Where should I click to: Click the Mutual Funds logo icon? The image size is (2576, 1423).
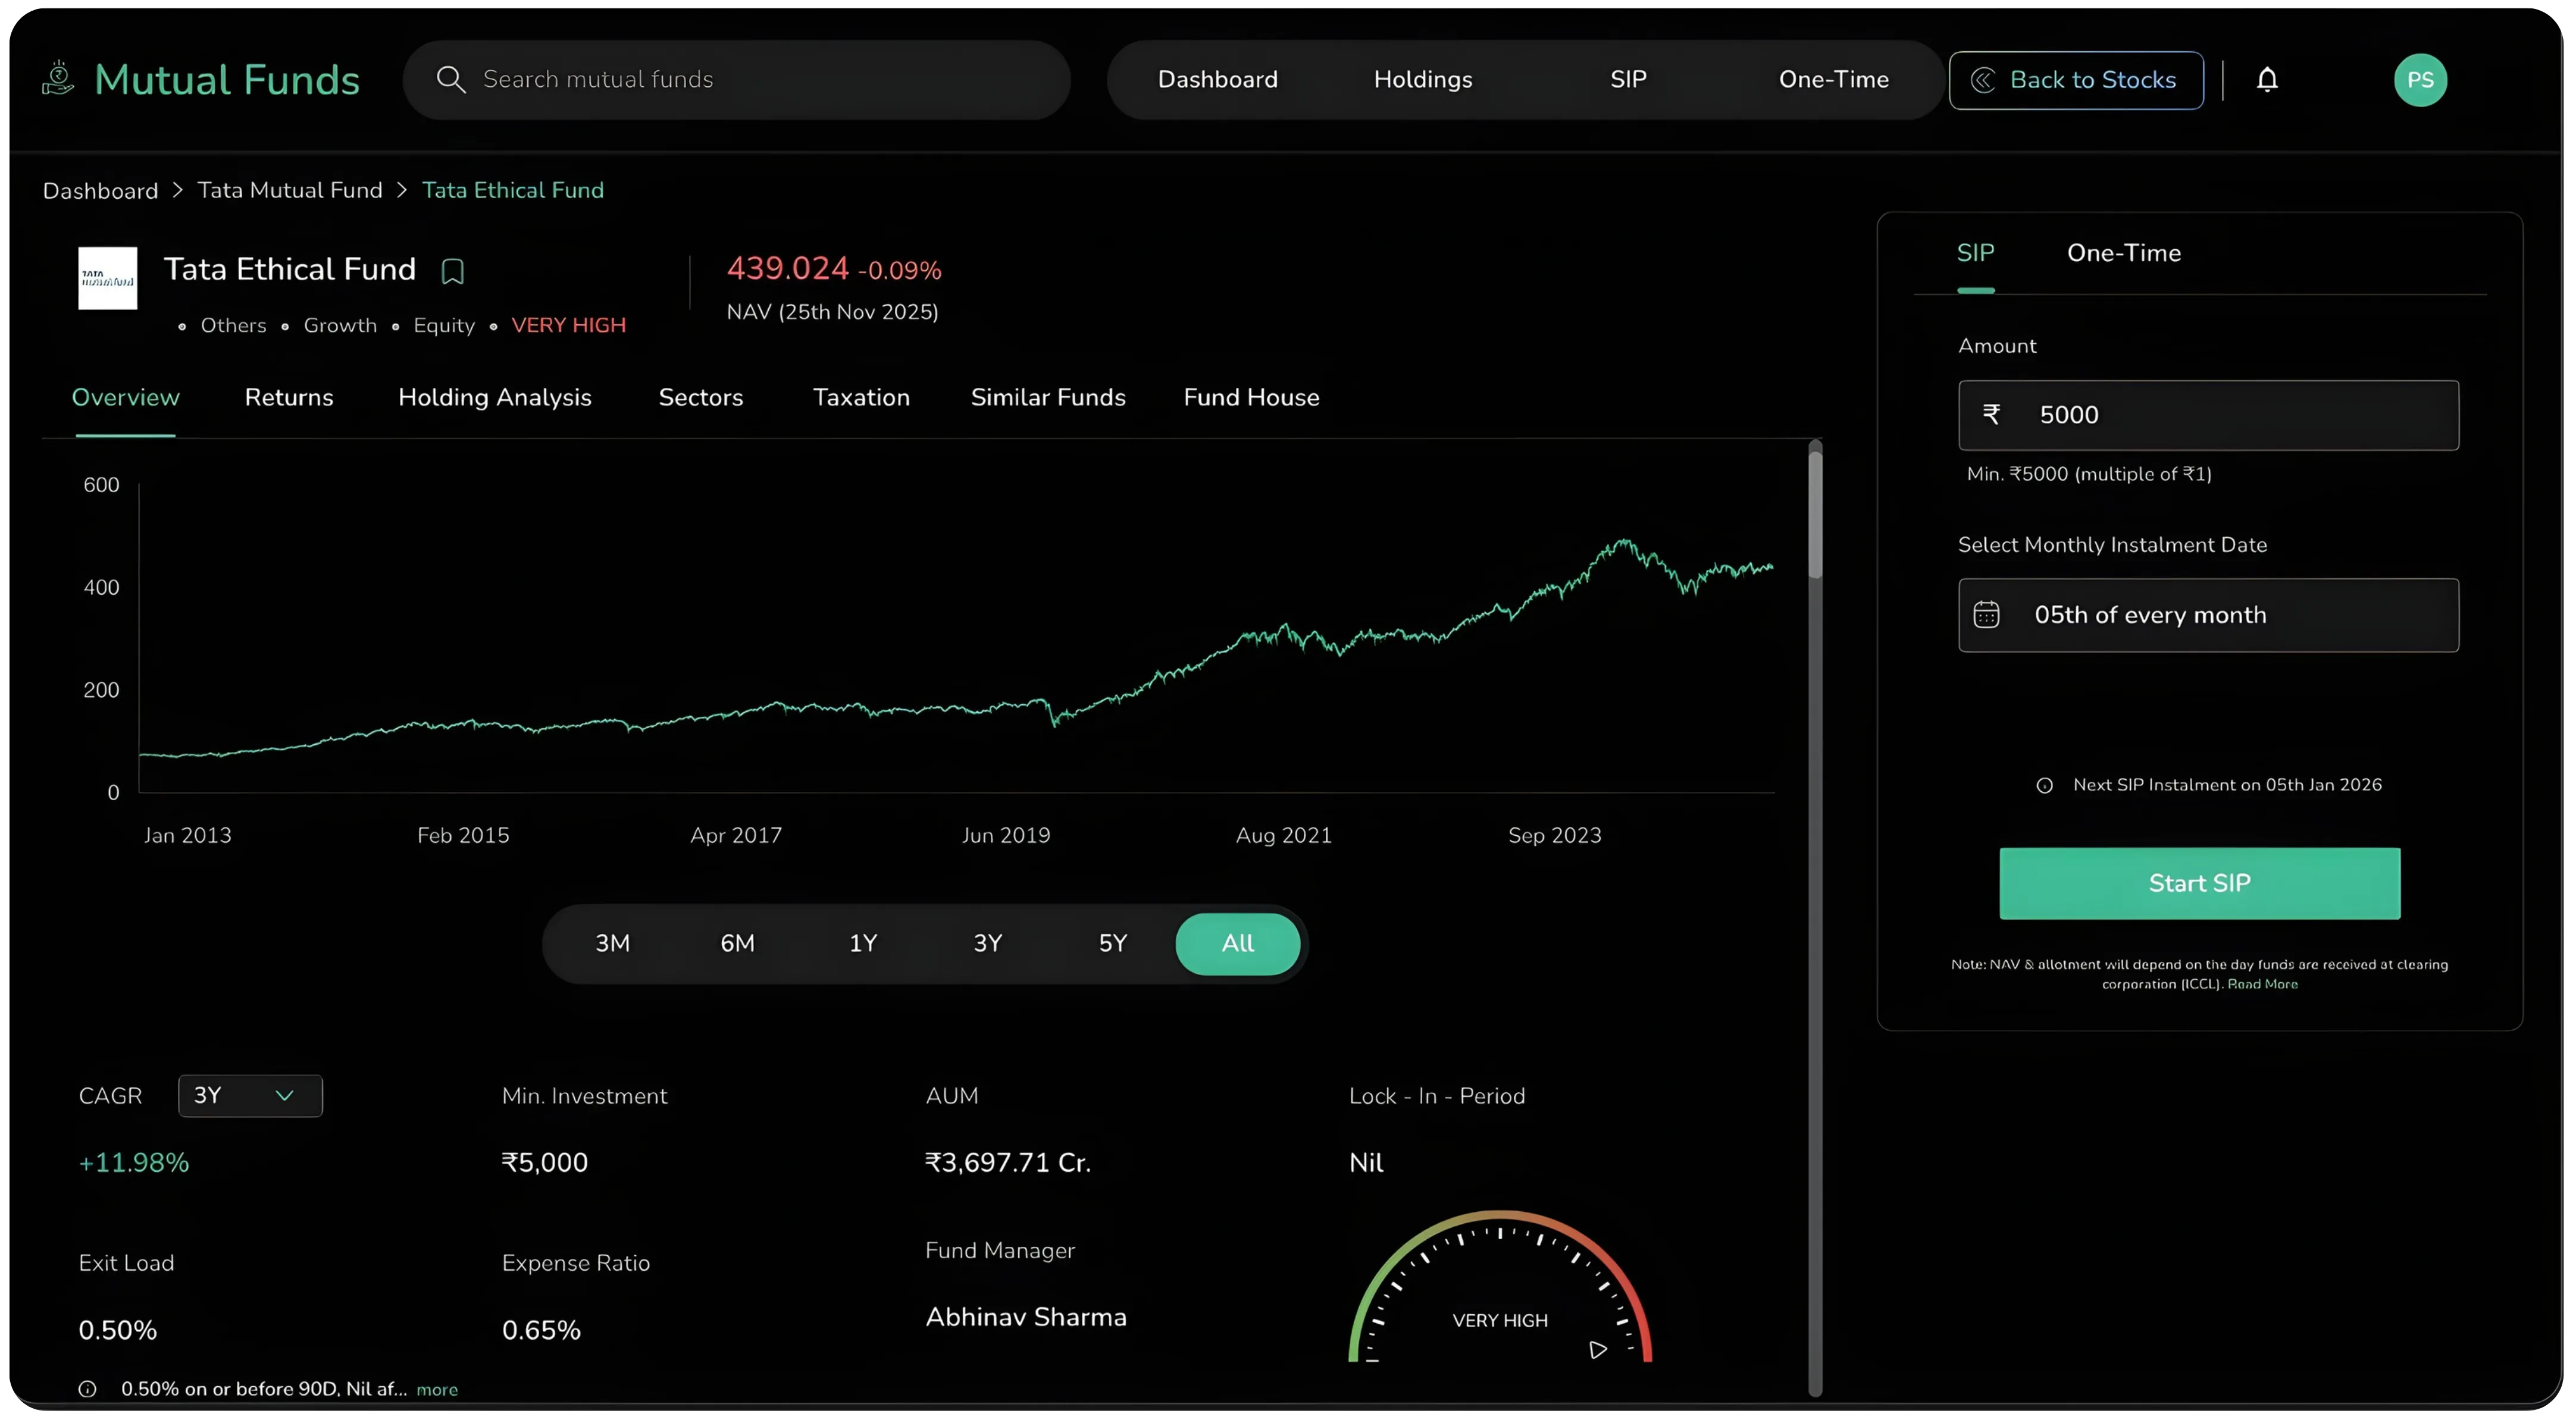[x=58, y=78]
